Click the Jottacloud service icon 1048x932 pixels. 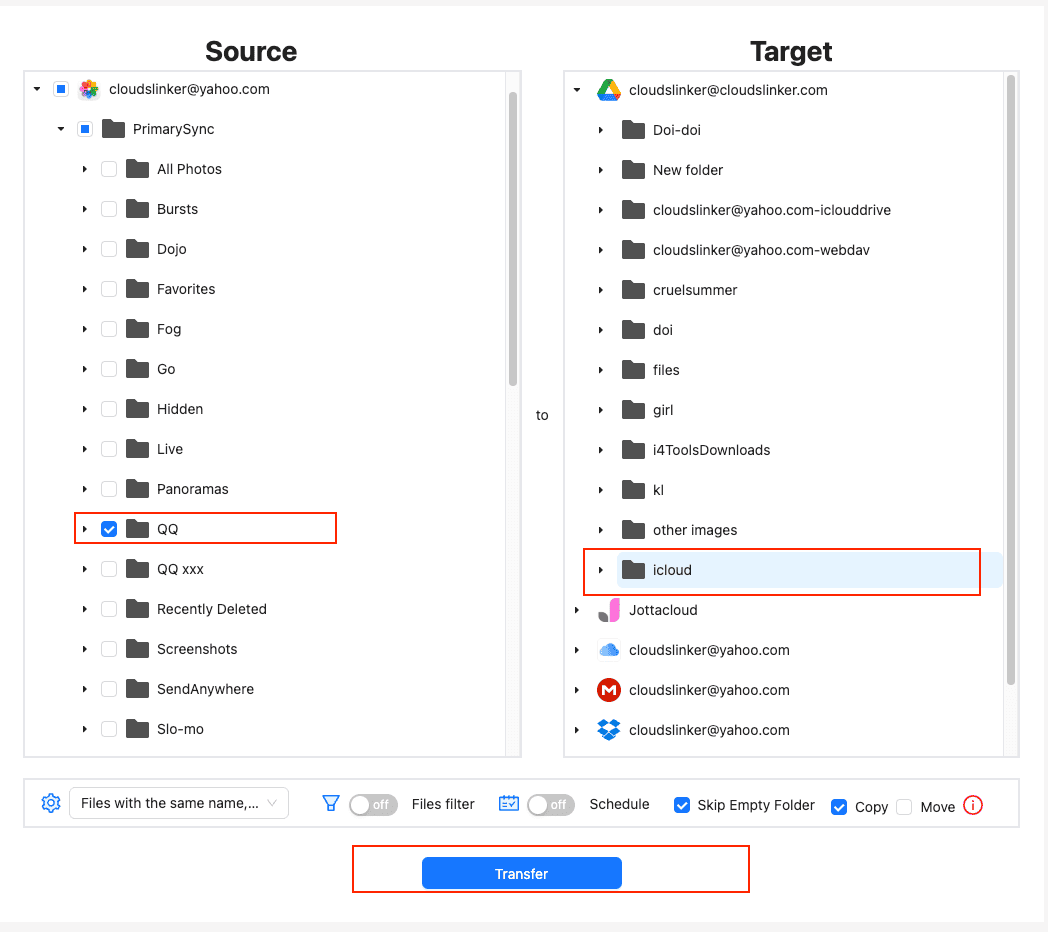[609, 610]
